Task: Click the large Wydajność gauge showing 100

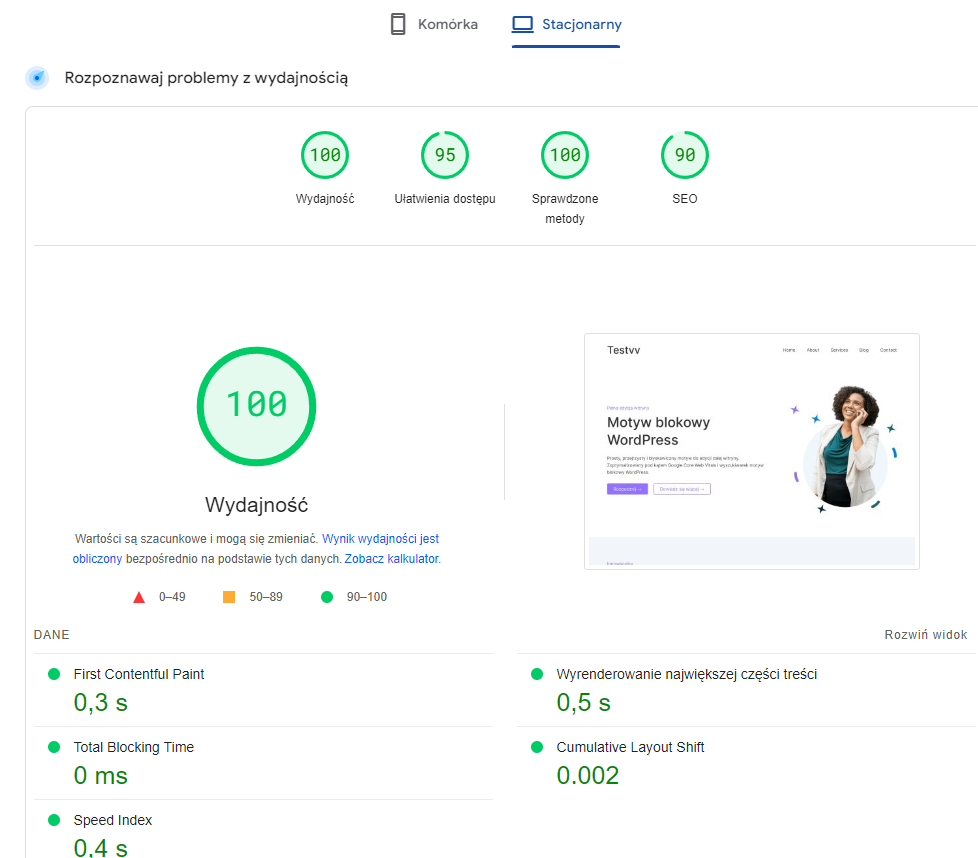Action: coord(256,406)
